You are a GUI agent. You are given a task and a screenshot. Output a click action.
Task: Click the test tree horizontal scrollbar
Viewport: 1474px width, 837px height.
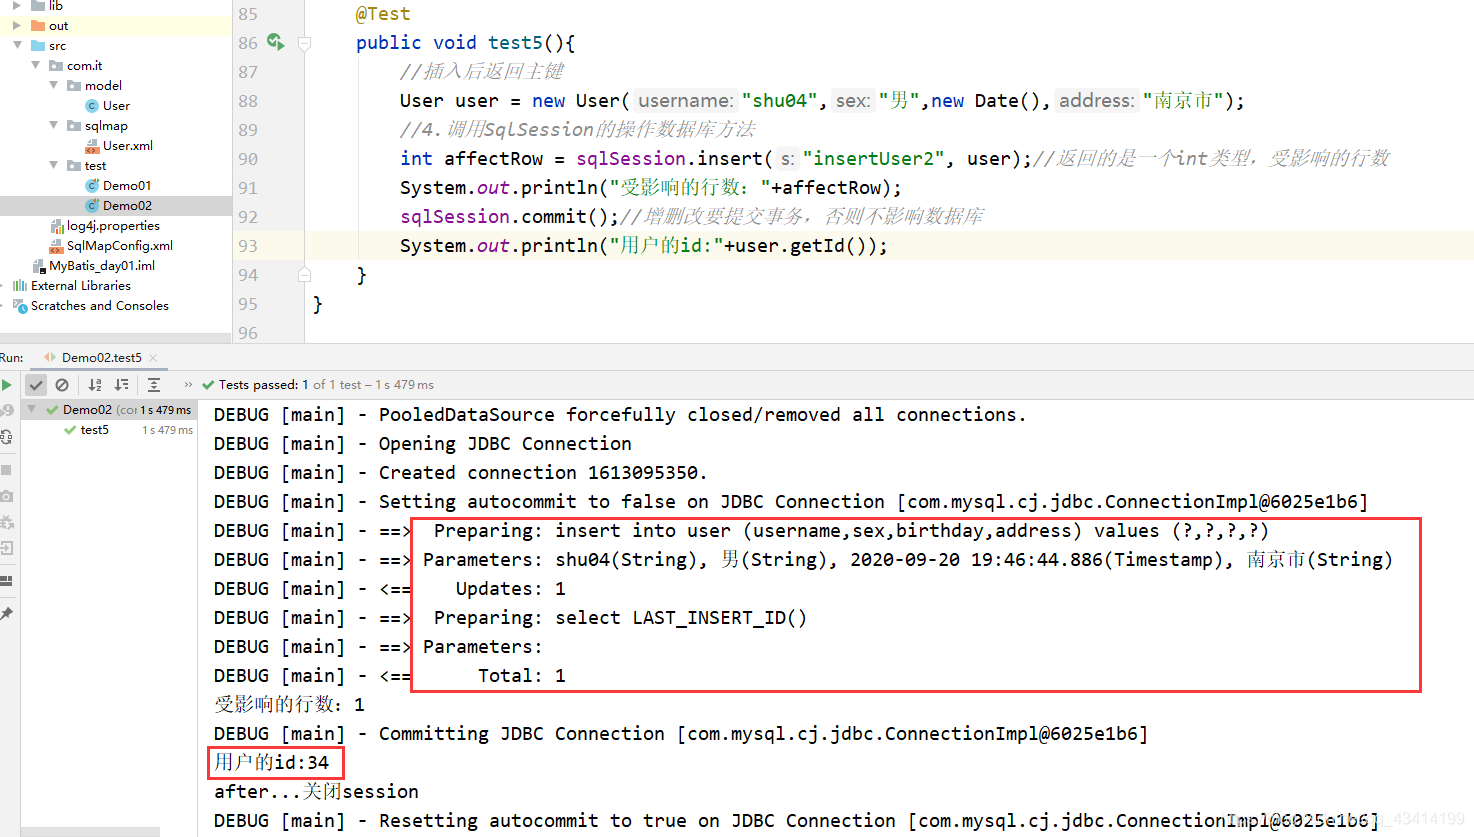[90, 832]
